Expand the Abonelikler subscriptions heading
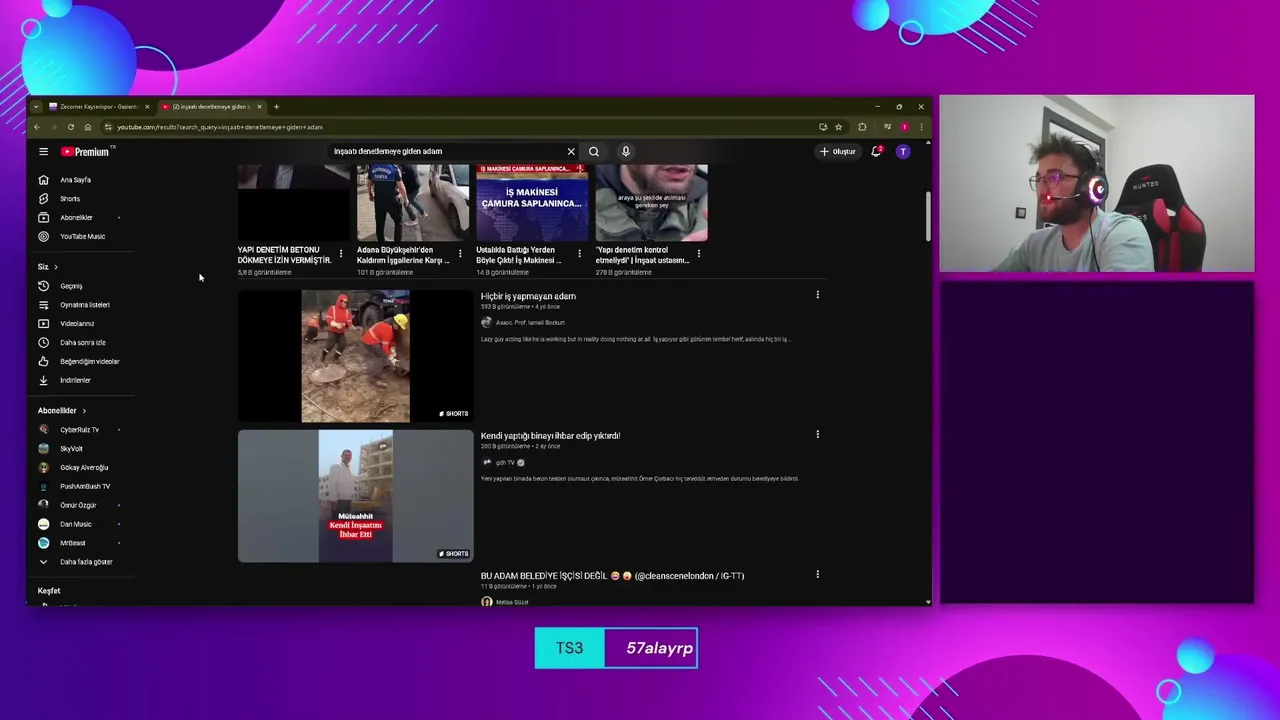Viewport: 1280px width, 720px height. [x=62, y=411]
